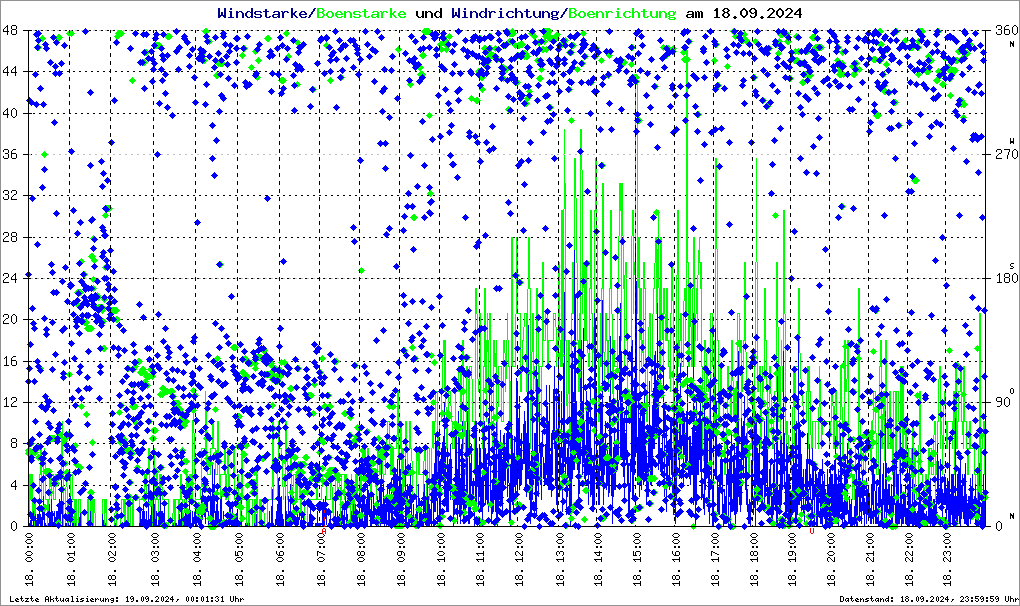
Task: Click the '18. 05:00' time axis label
Action: tap(239, 559)
